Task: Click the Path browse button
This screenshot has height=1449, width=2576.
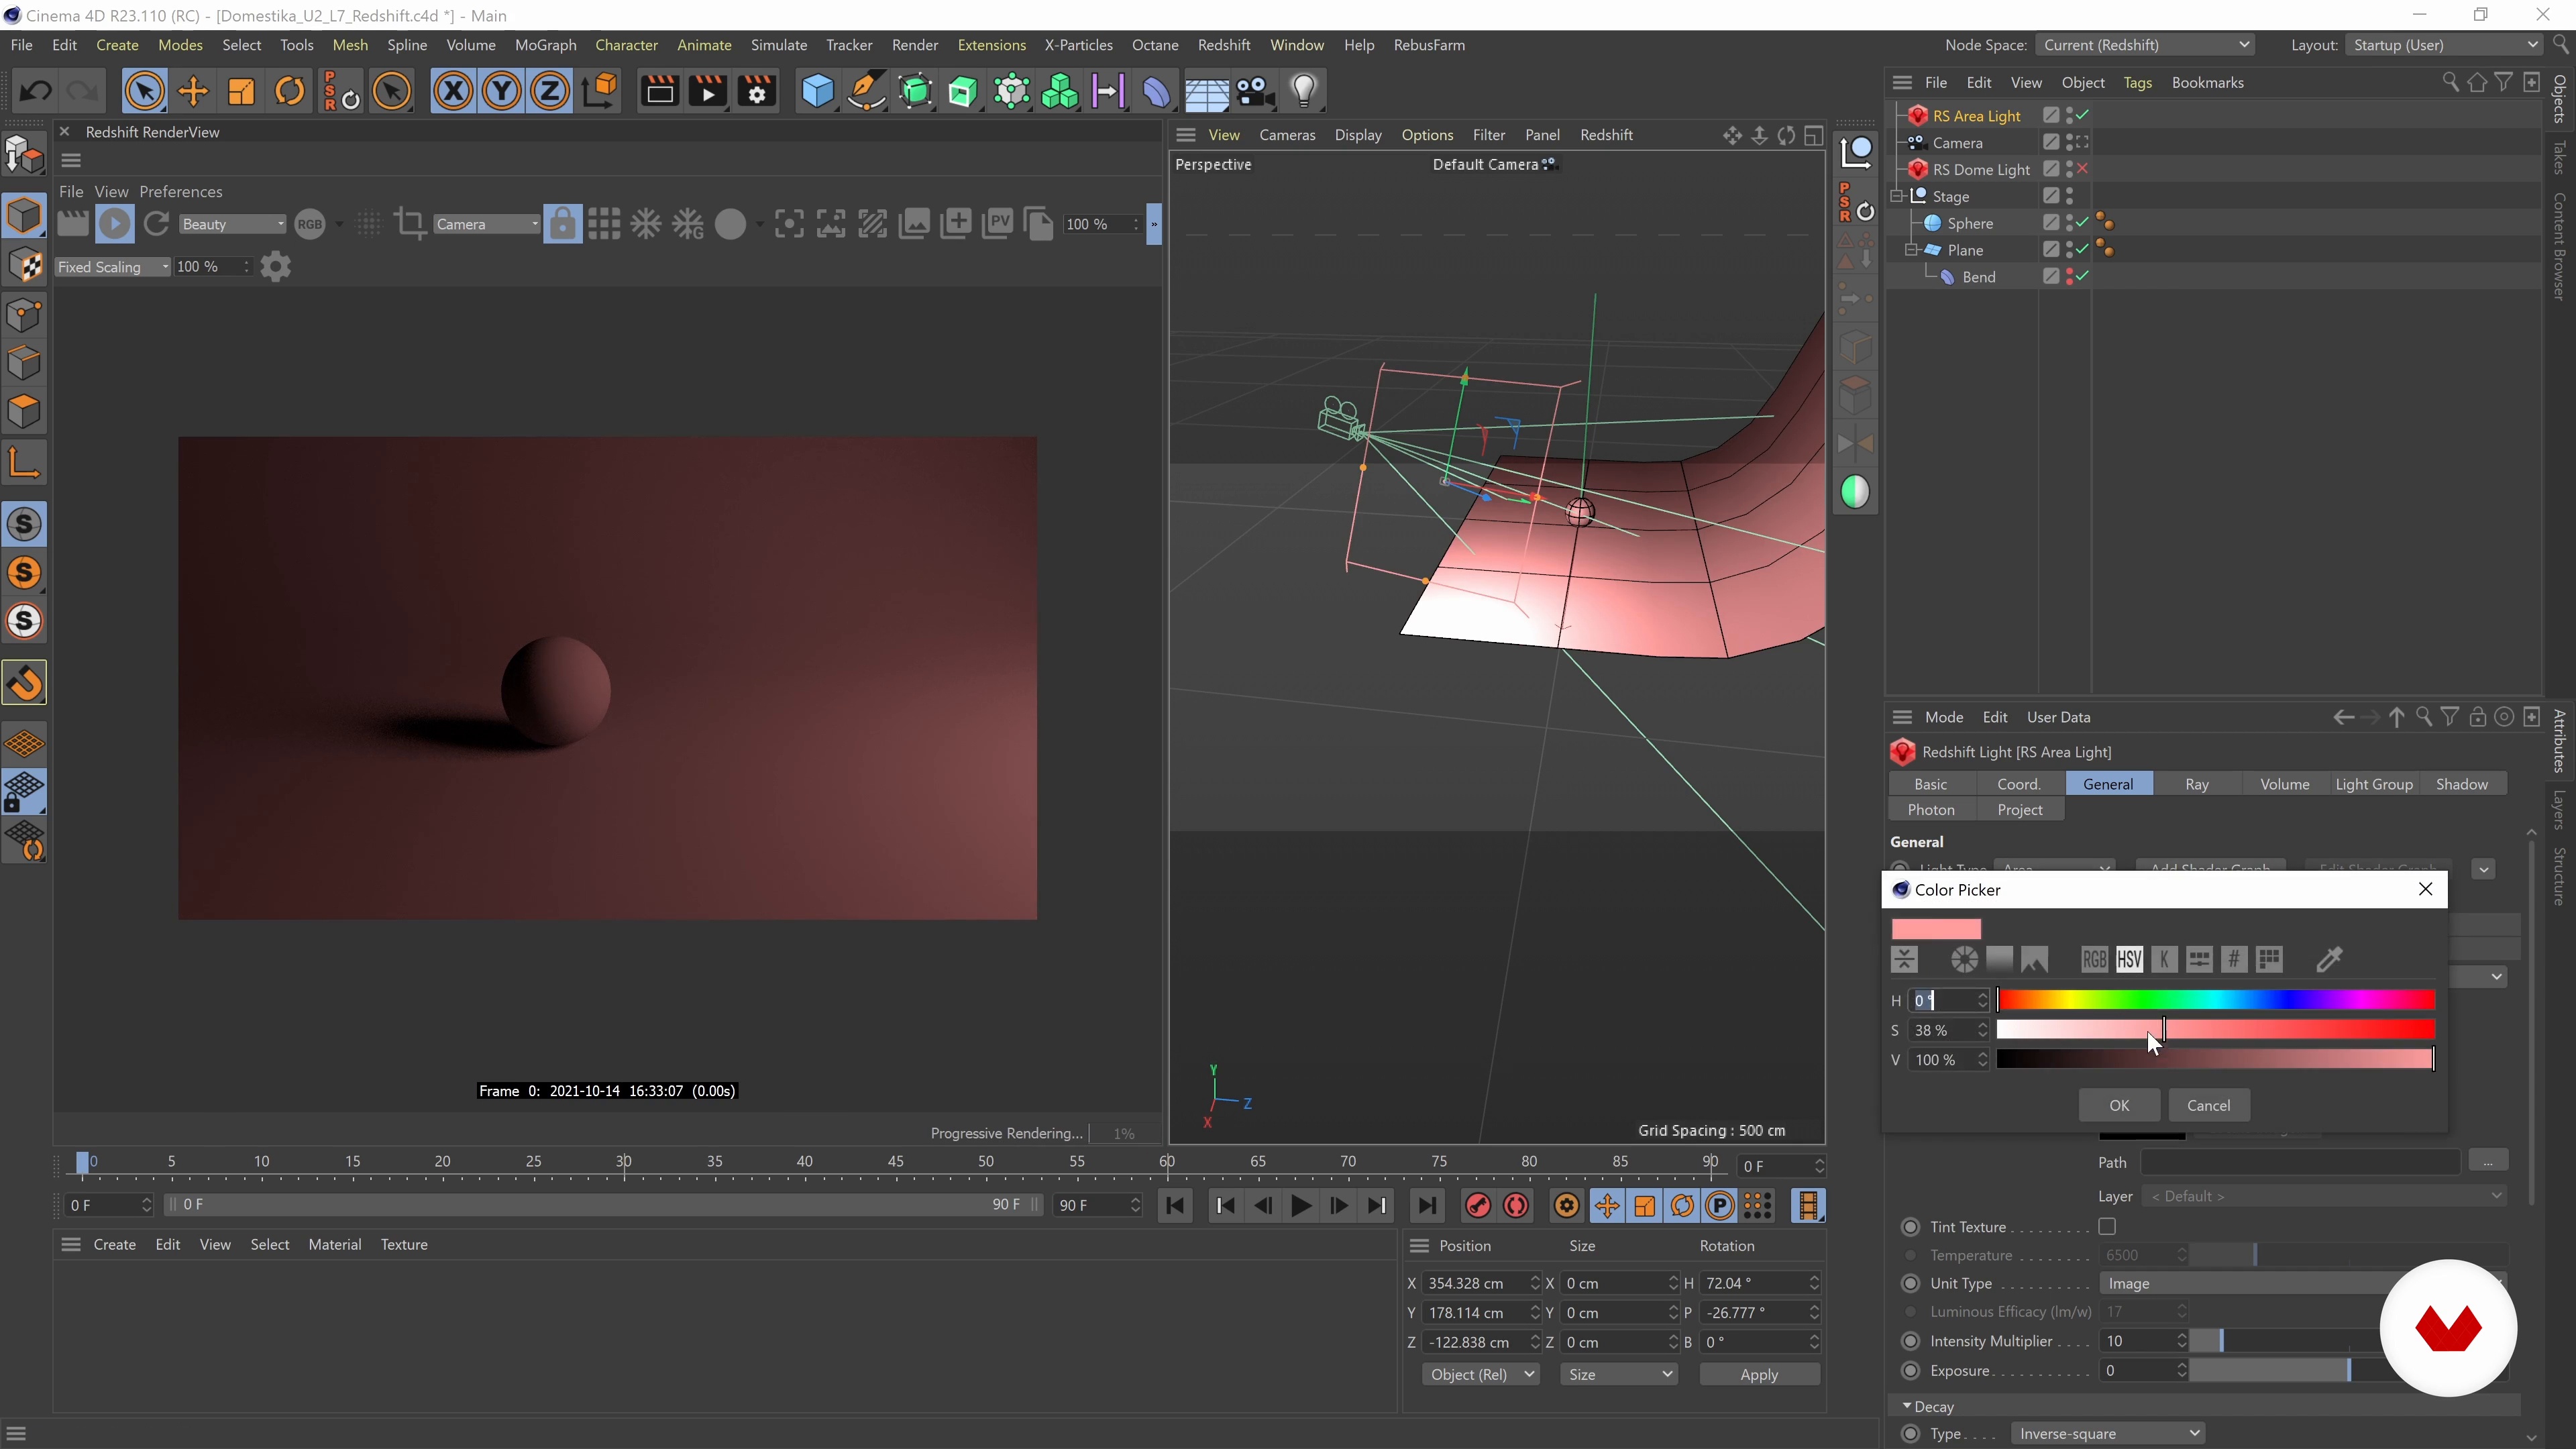Action: click(x=2487, y=1161)
